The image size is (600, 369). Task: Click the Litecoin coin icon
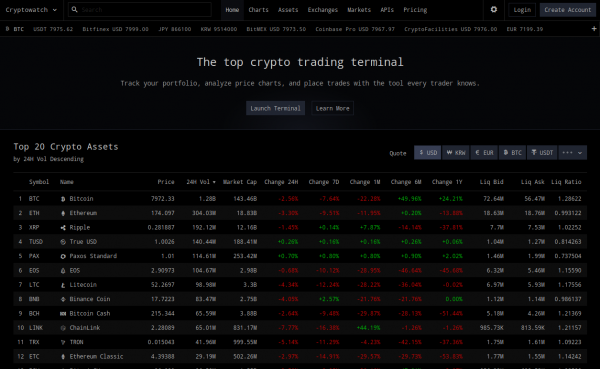63,285
